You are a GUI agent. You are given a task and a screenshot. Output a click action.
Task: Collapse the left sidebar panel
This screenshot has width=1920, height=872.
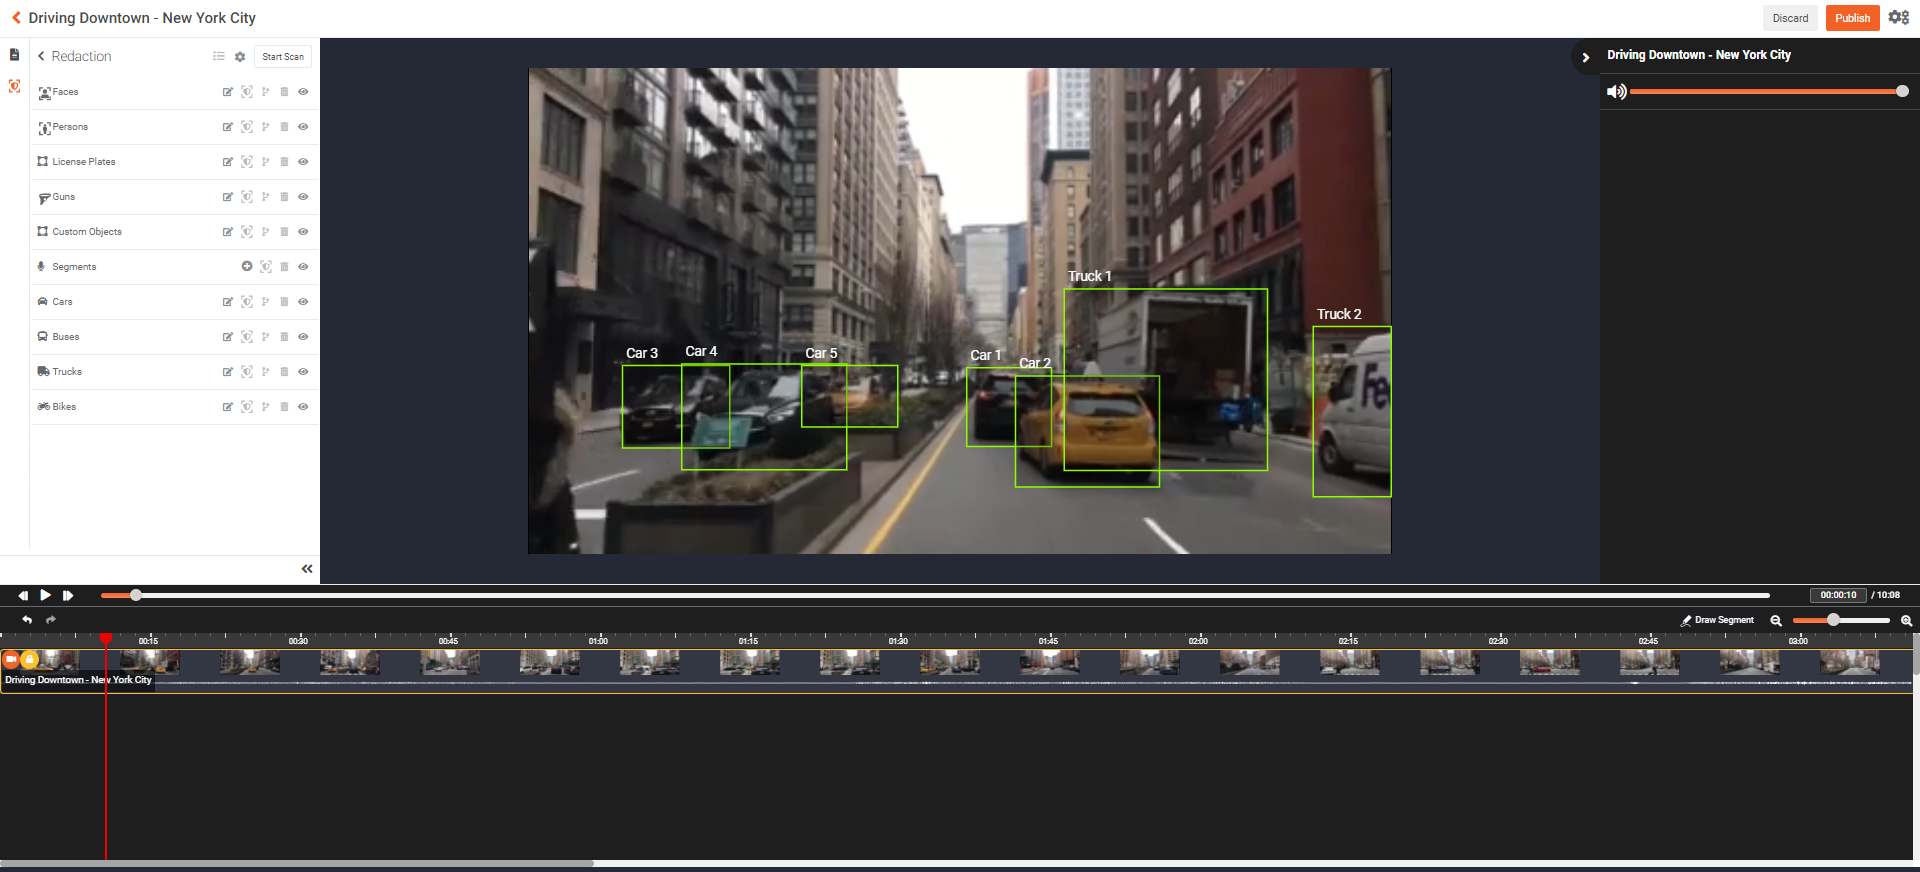[x=307, y=569]
